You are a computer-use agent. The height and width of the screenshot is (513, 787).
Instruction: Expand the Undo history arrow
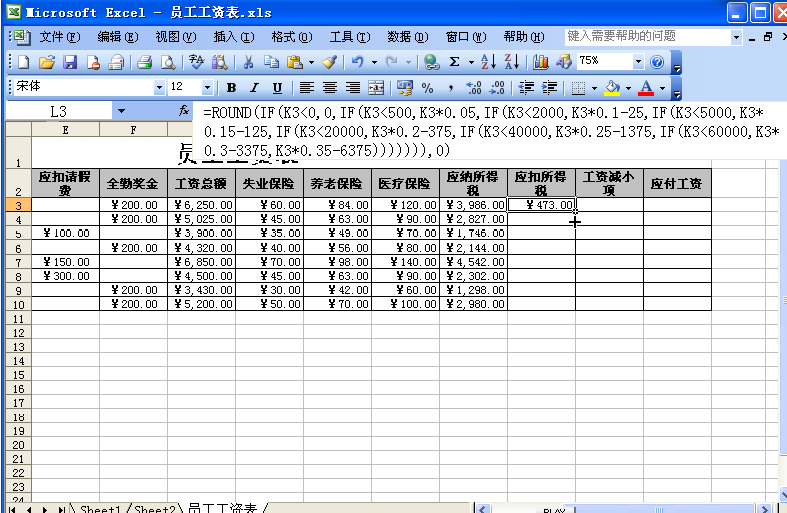click(x=374, y=63)
